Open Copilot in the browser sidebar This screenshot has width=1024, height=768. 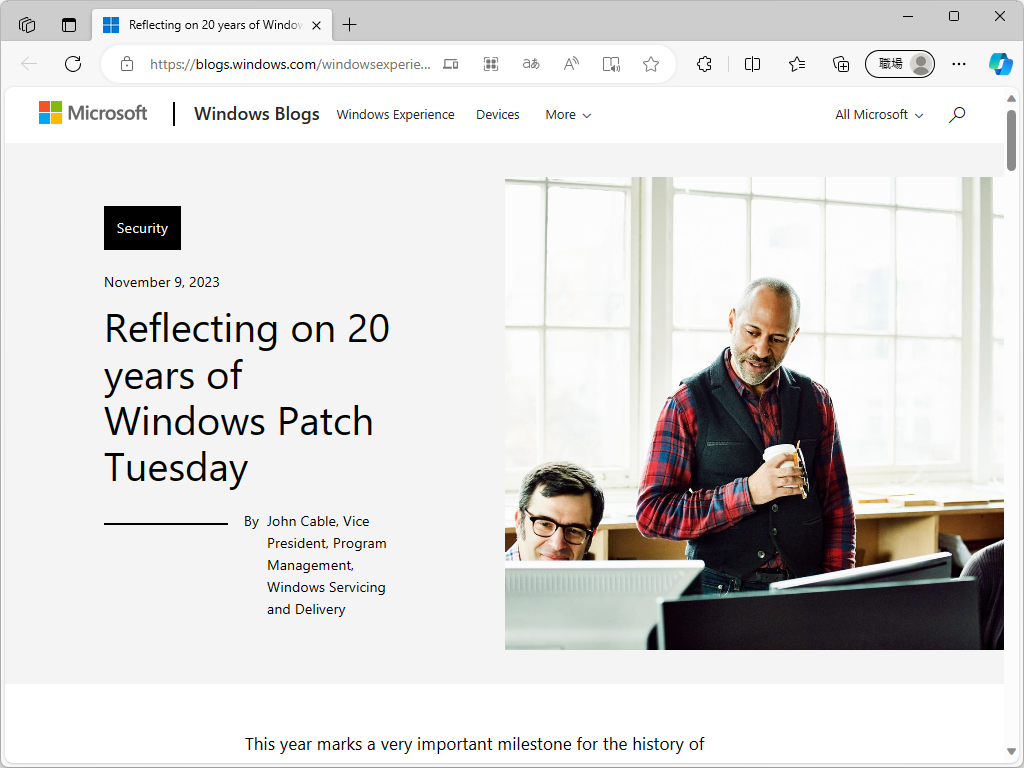click(1001, 63)
